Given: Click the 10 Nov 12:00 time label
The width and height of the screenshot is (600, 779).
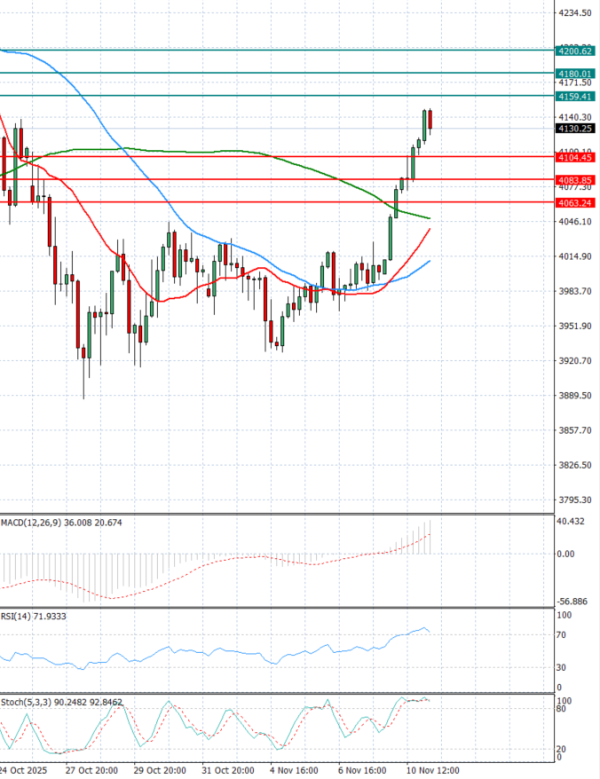Looking at the screenshot, I should tap(432, 771).
